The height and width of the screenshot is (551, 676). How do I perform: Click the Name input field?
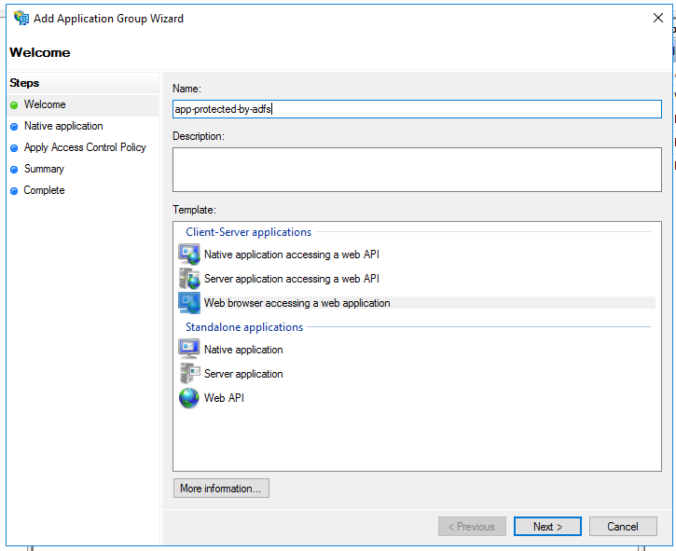417,109
